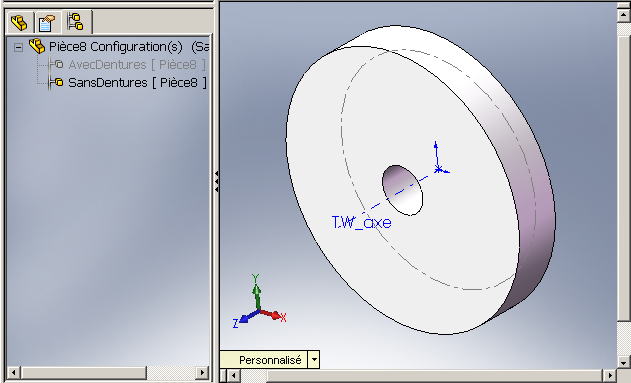Click the right arrow of the tree panel scrollbar
The image size is (631, 383).
point(202,373)
